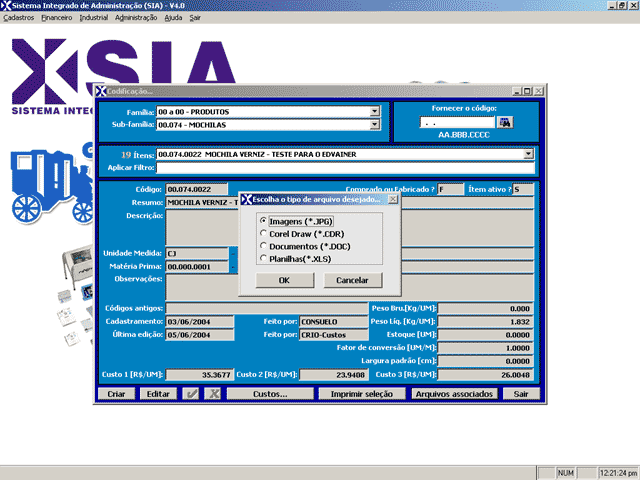
Task: Click the Codificação window title icon
Action: [100, 91]
